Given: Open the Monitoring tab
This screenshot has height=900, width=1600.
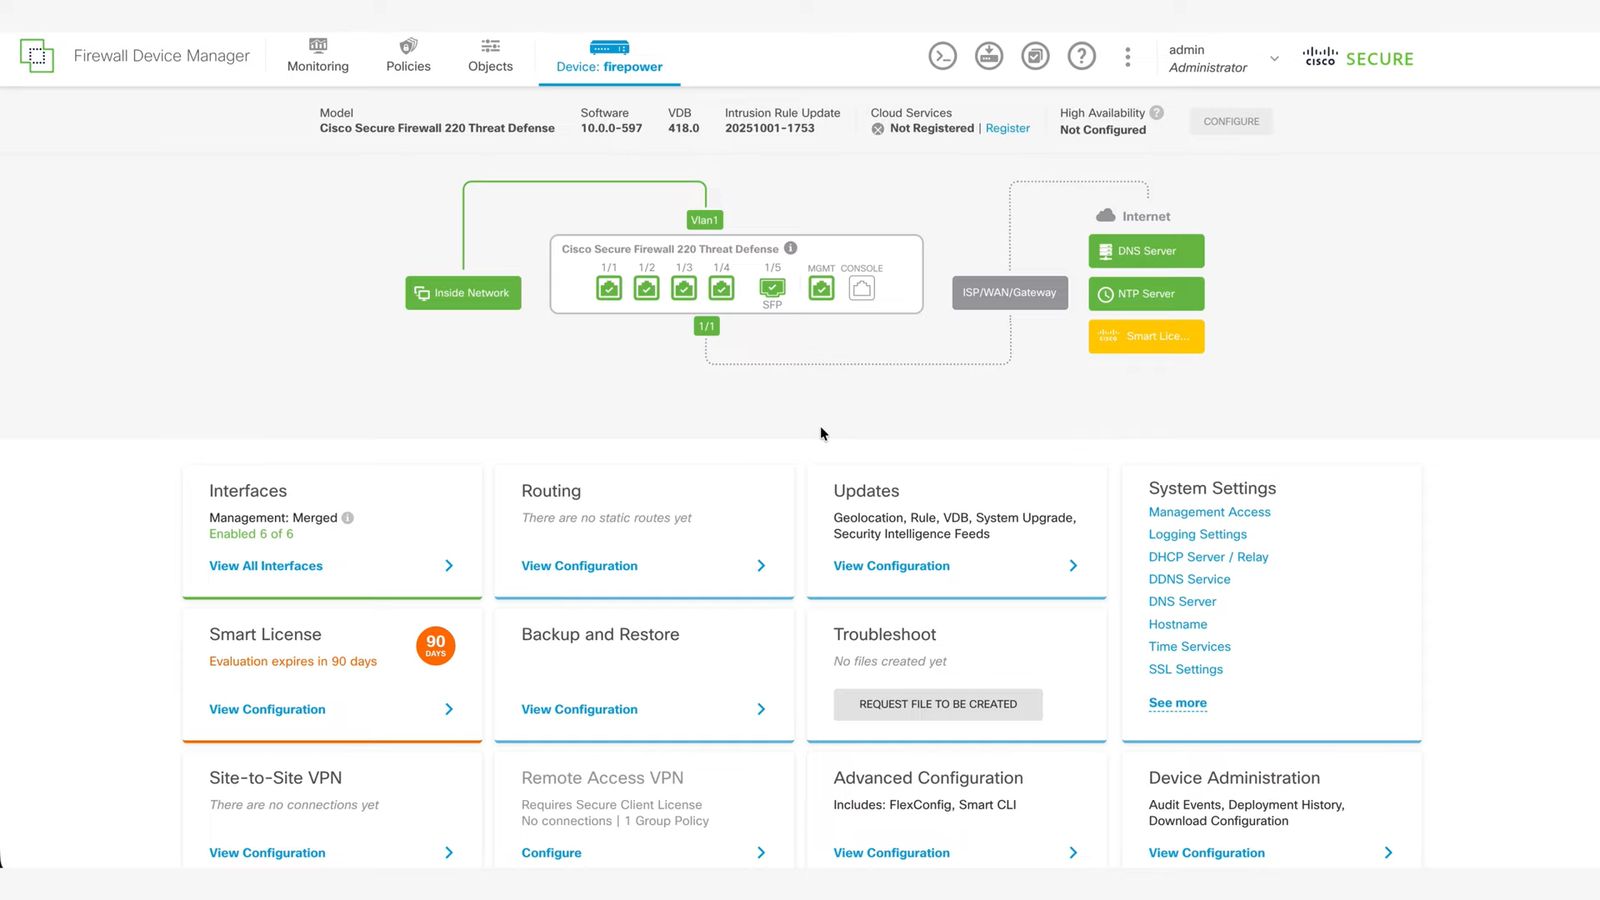Looking at the screenshot, I should coord(318,56).
